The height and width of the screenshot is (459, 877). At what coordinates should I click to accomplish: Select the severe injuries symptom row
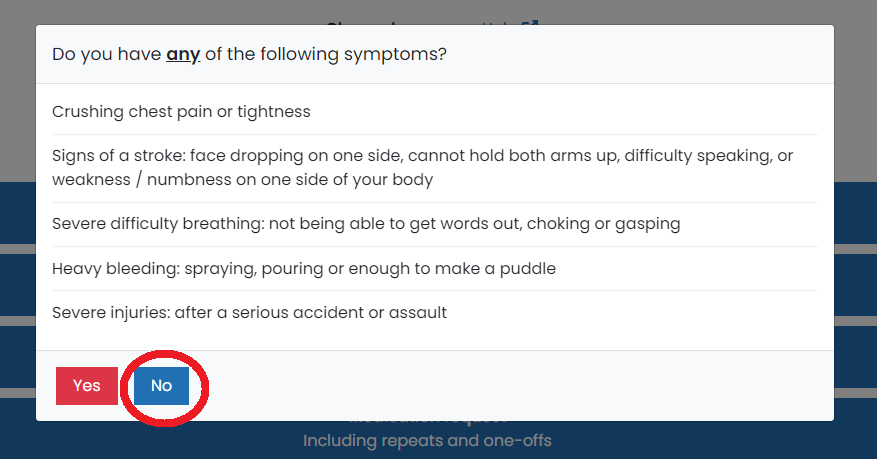point(249,313)
